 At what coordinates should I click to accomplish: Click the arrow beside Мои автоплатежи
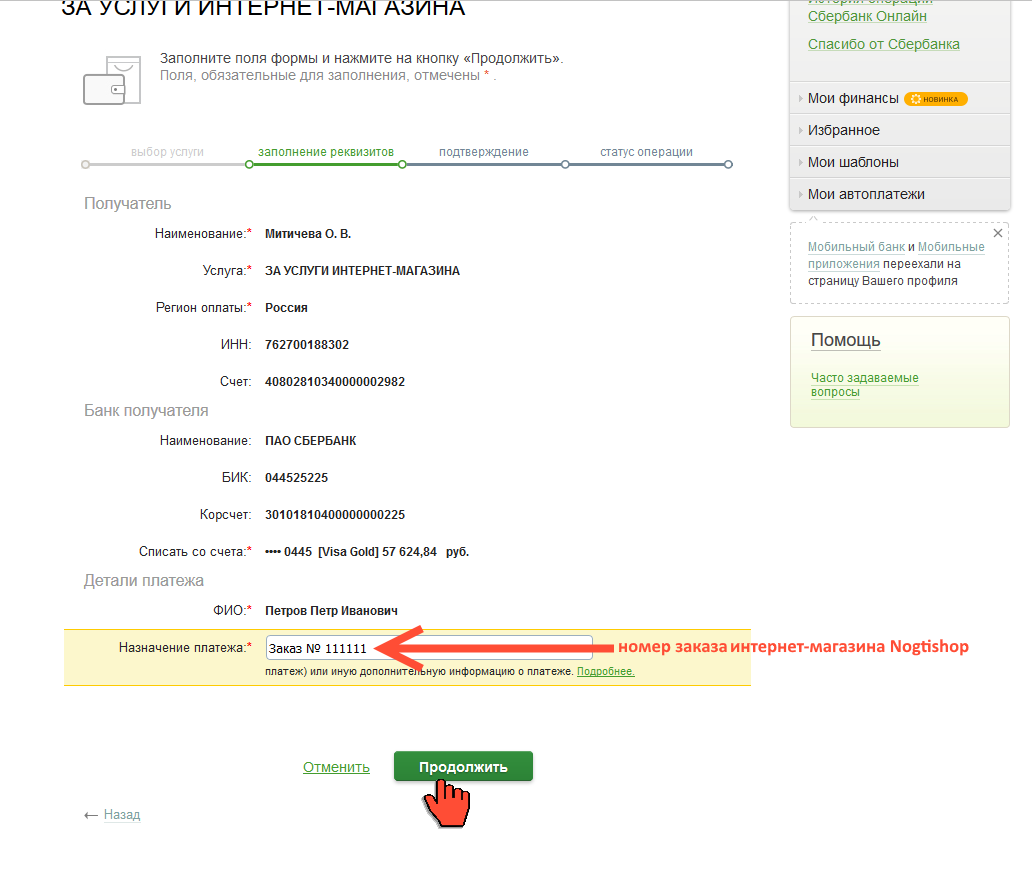click(800, 195)
